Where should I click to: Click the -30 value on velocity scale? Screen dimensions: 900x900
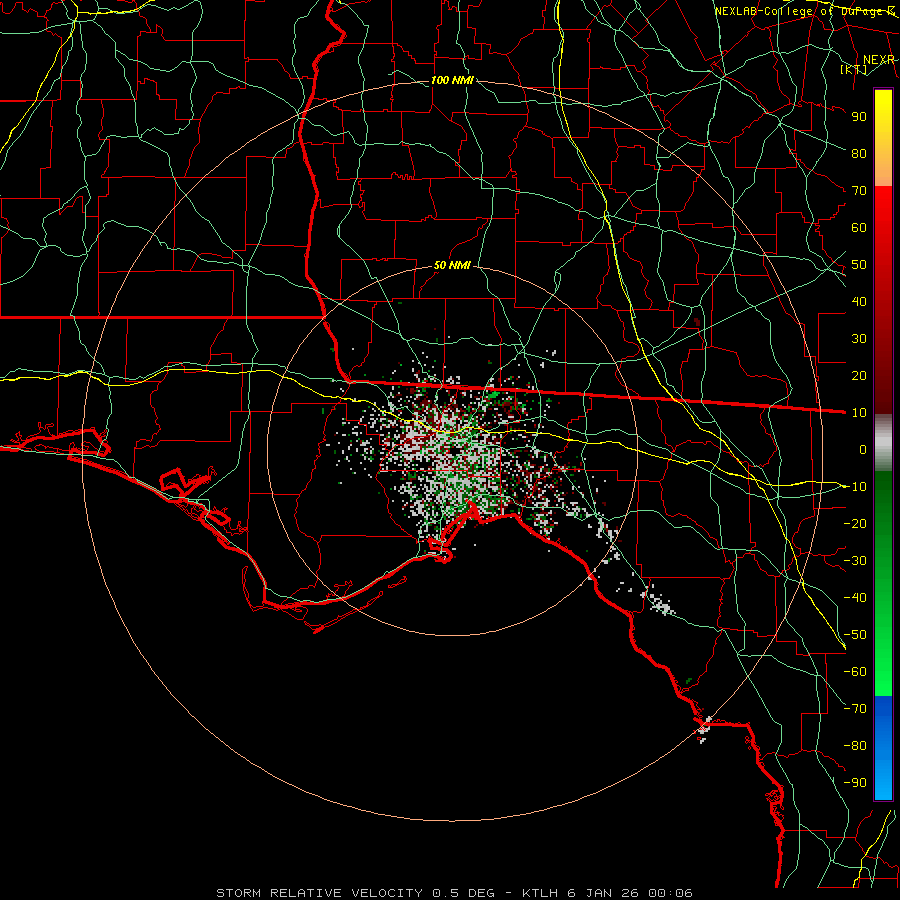[x=855, y=560]
